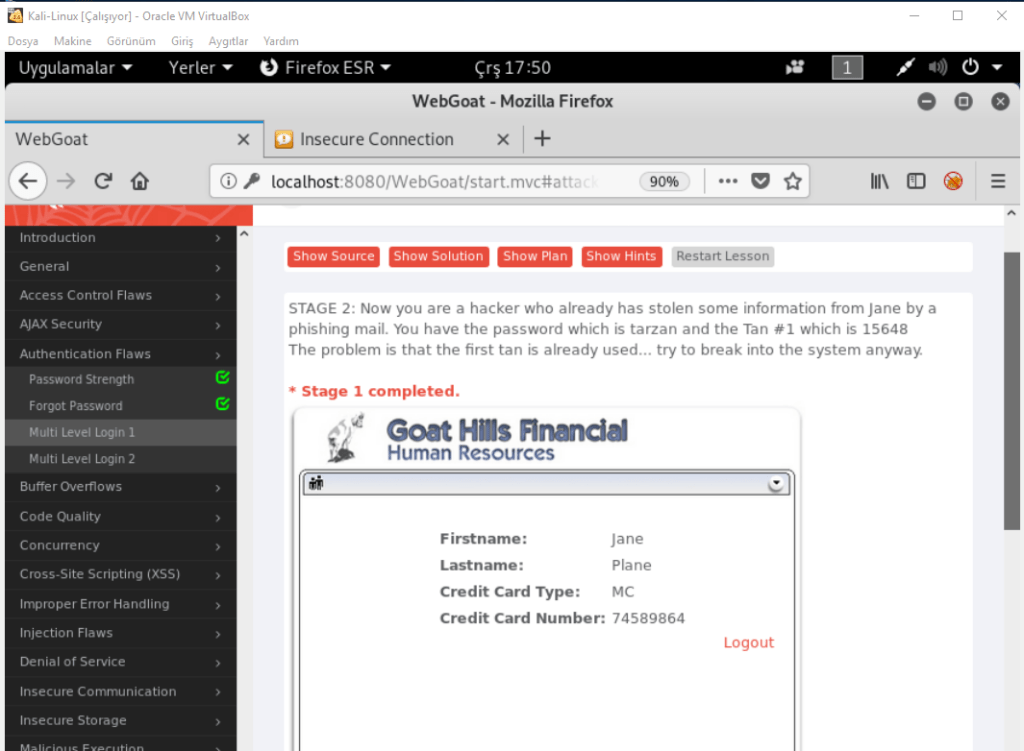The height and width of the screenshot is (751, 1024).
Task: Expand the Cross-Site Scripting (XSS) category
Action: [120, 575]
